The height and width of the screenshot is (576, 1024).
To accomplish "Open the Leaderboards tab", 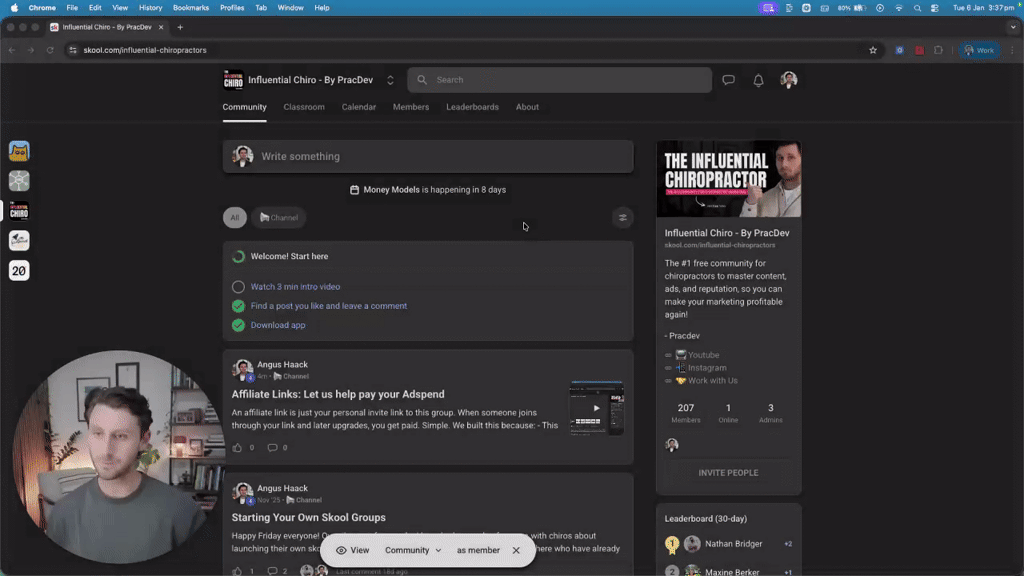I will (472, 107).
